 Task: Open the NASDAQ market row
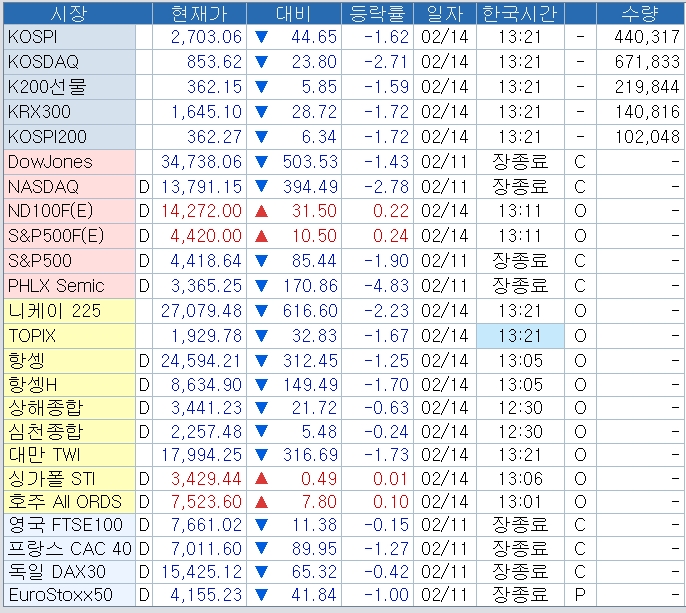(x=343, y=187)
